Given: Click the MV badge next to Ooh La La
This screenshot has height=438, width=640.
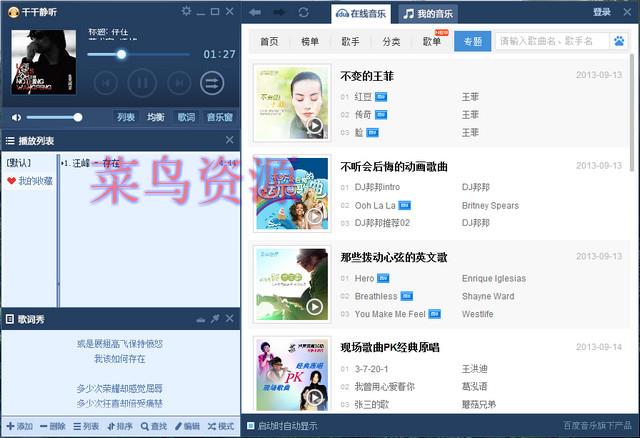Looking at the screenshot, I should tap(404, 205).
